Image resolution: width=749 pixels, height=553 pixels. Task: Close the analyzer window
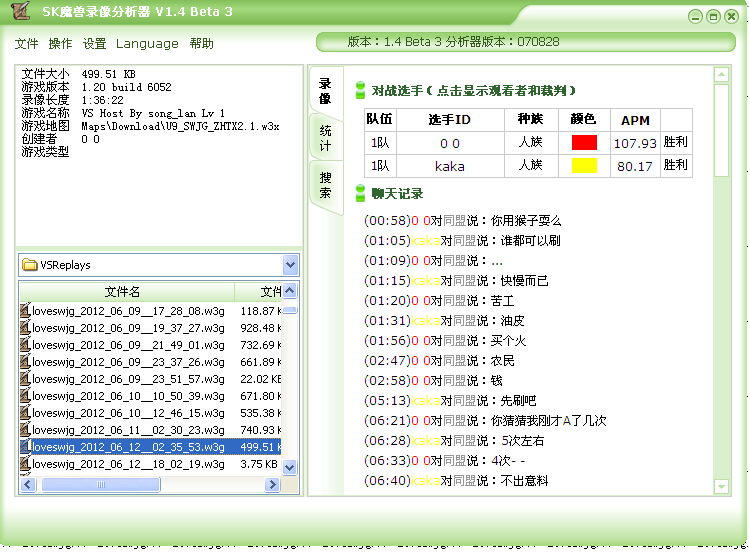(731, 17)
